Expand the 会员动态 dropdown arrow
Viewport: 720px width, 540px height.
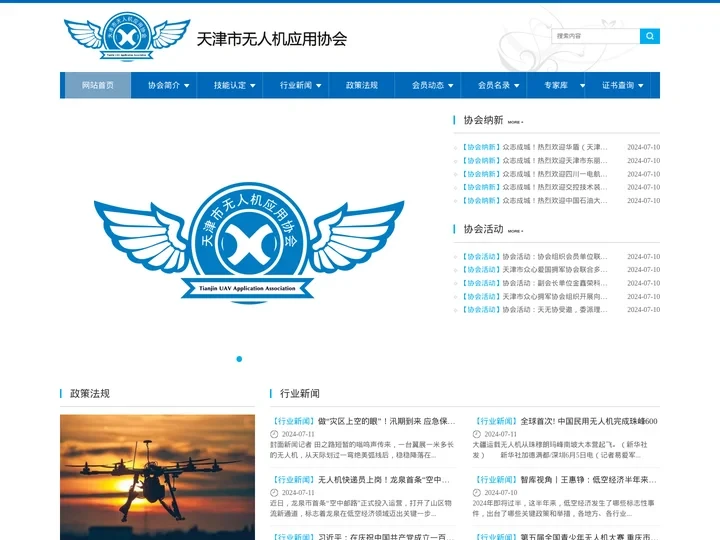tap(451, 86)
